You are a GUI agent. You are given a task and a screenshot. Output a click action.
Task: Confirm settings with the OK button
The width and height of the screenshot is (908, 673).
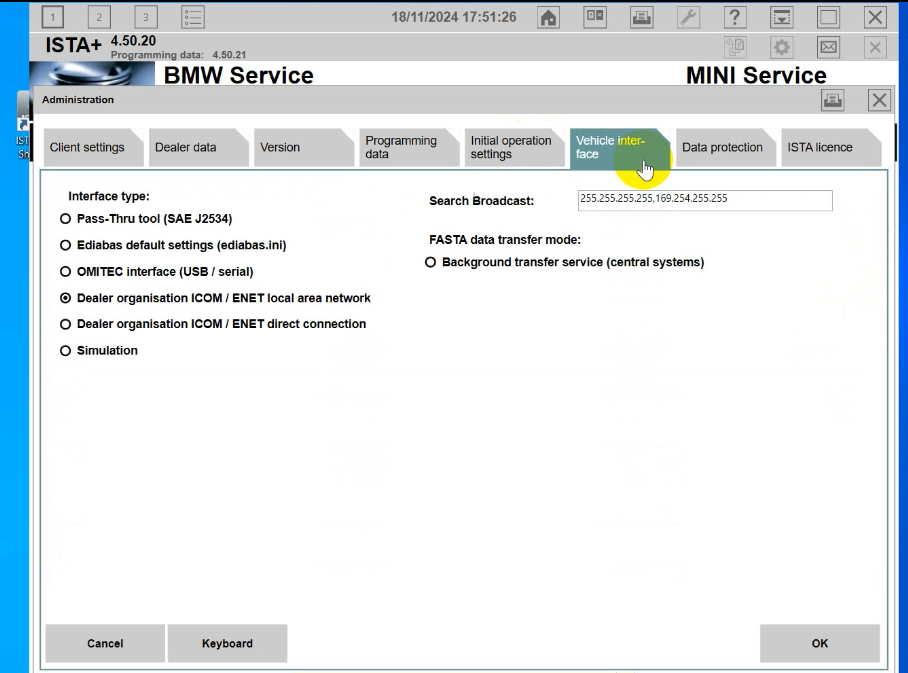(820, 643)
